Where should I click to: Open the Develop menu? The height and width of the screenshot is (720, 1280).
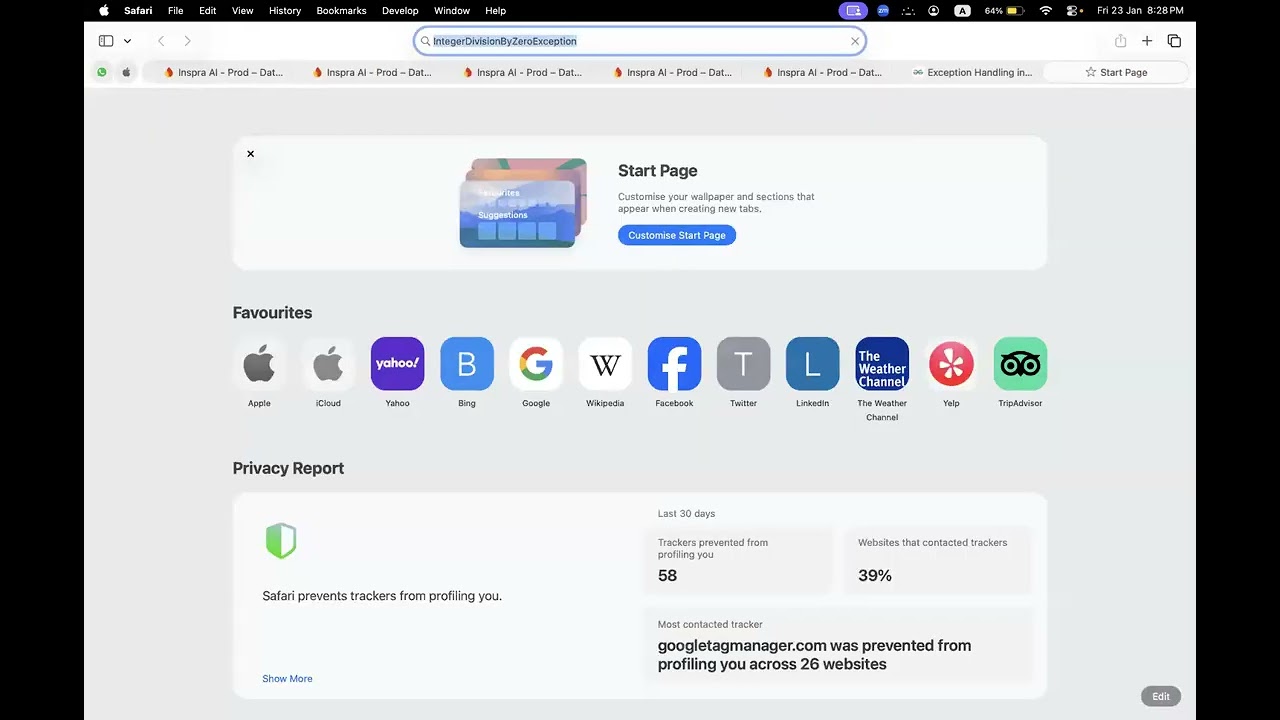400,11
